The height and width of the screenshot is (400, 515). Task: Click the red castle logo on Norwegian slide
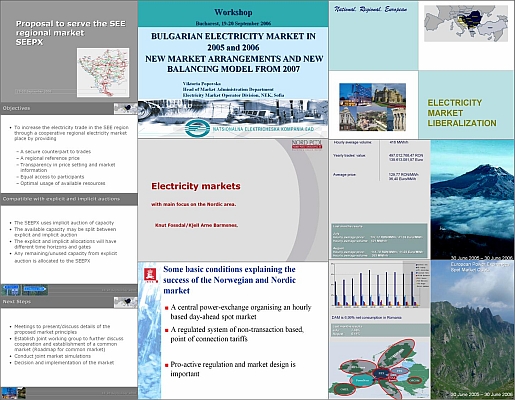pos(150,274)
